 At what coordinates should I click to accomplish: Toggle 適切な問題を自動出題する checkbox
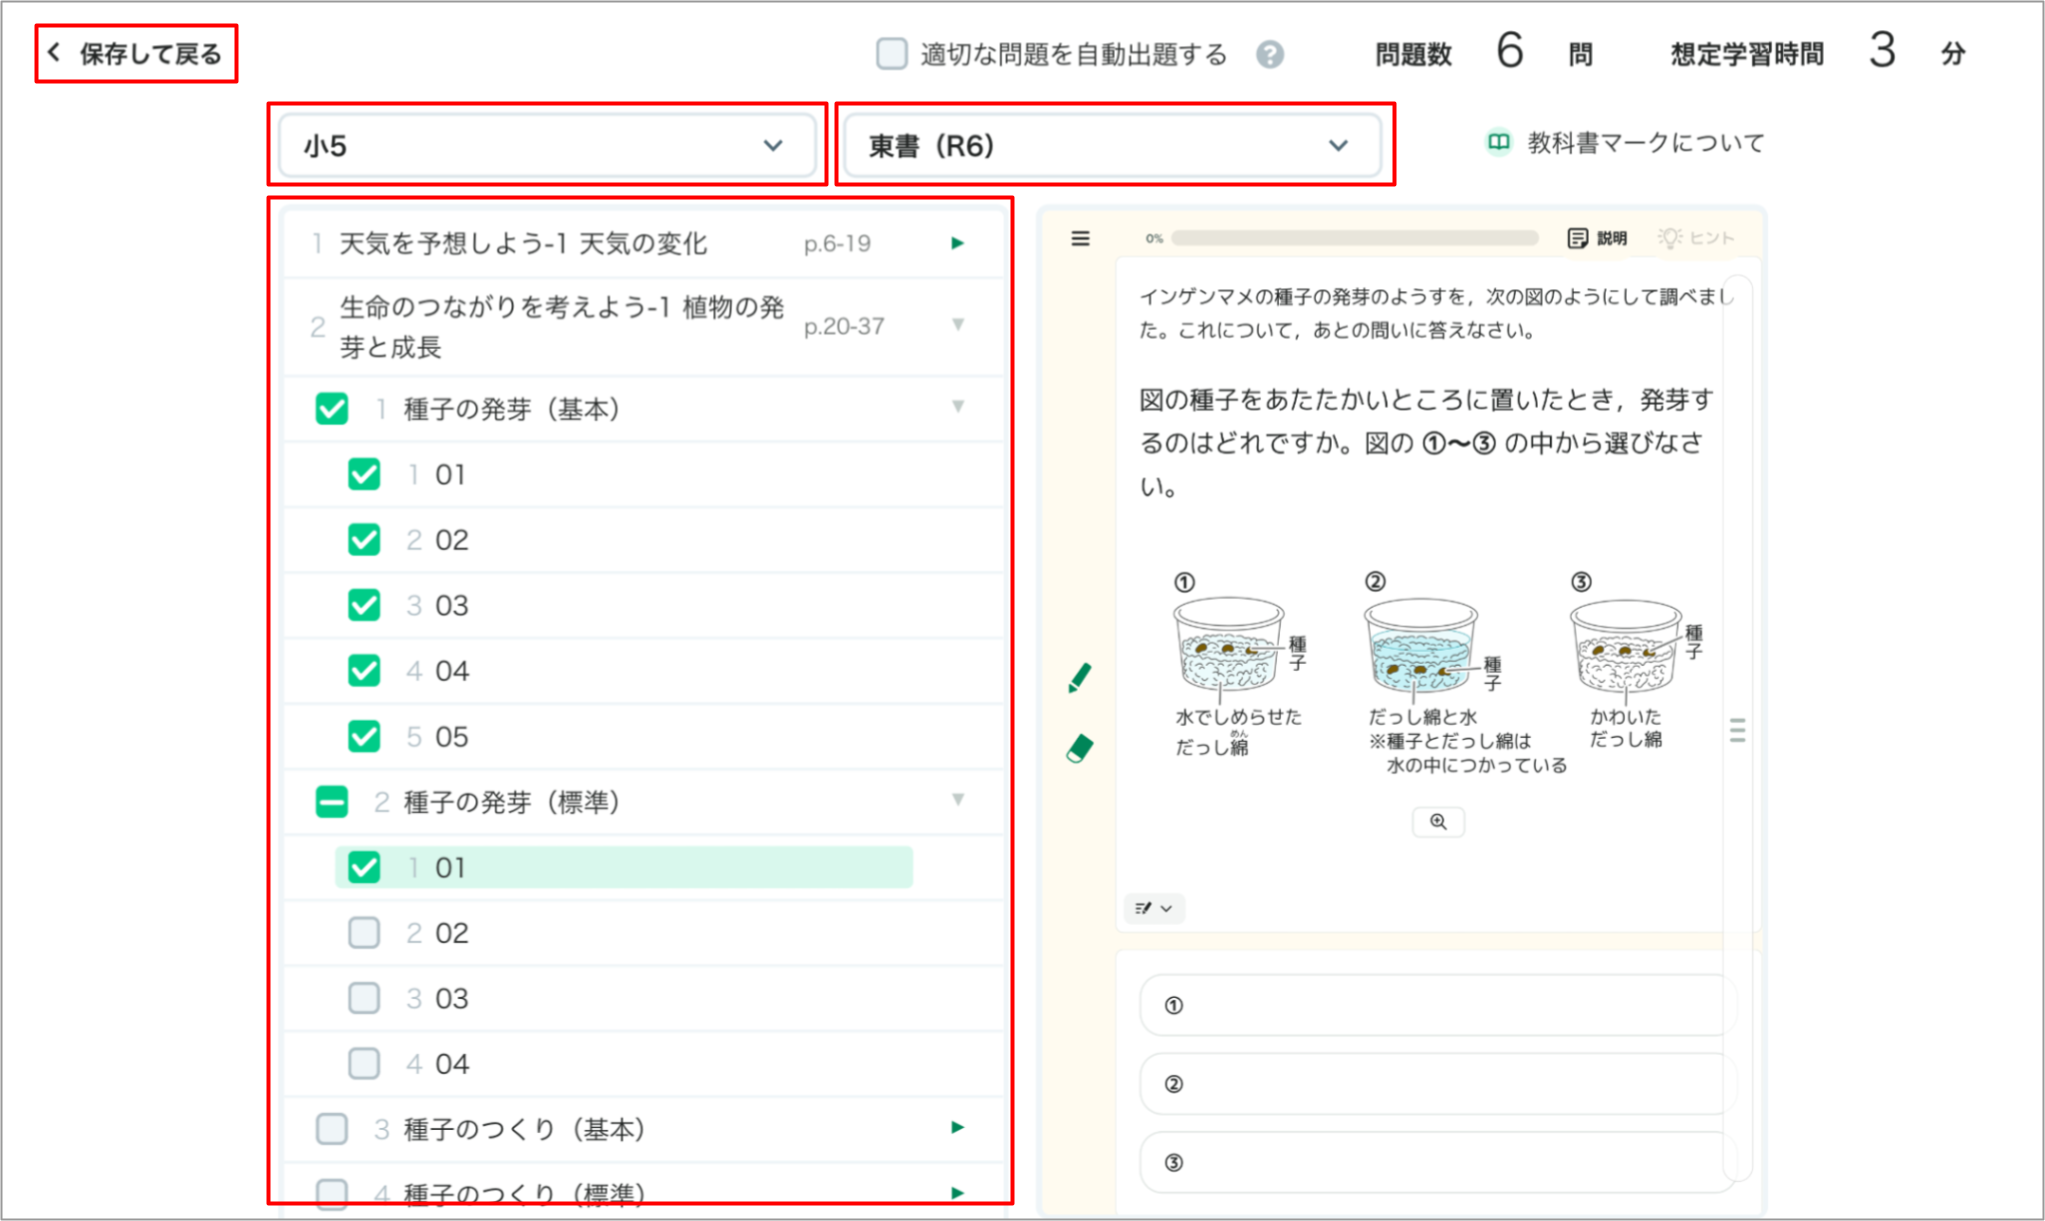pyautogui.click(x=891, y=54)
